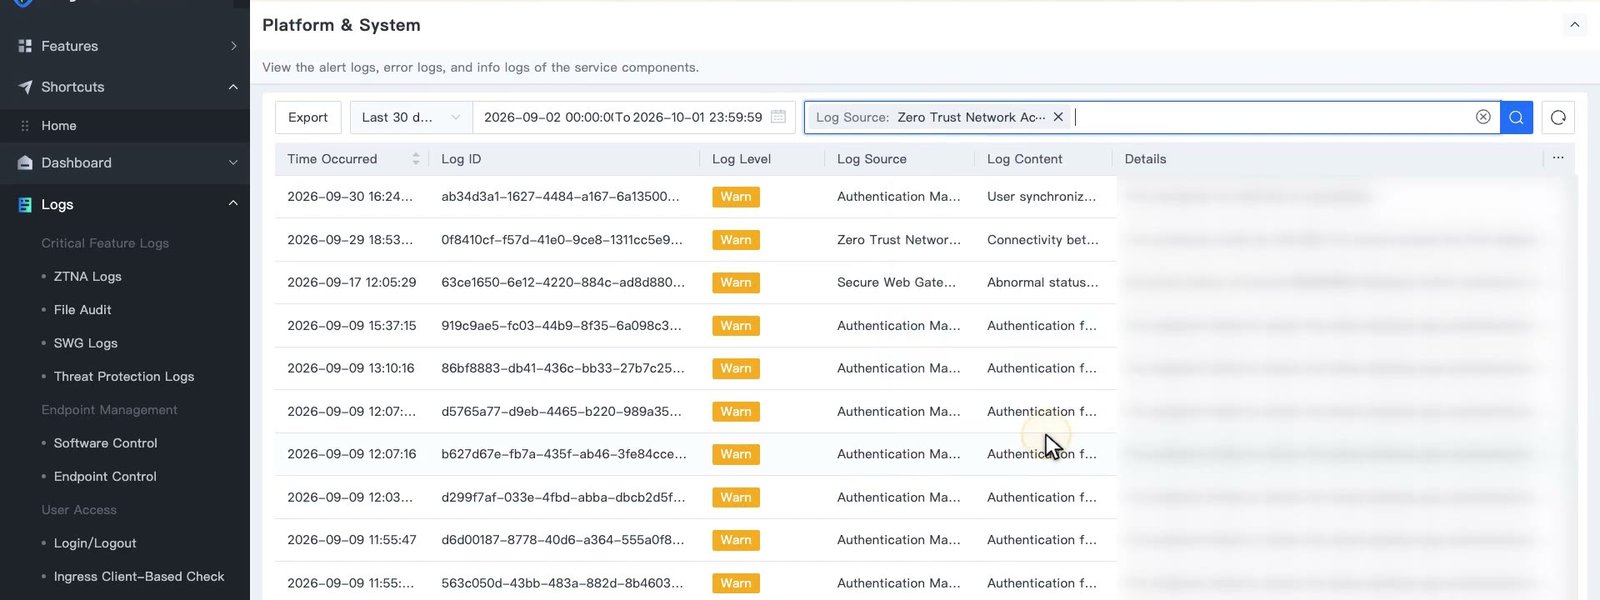
Task: Collapse the Logs section chevron
Action: coord(233,204)
